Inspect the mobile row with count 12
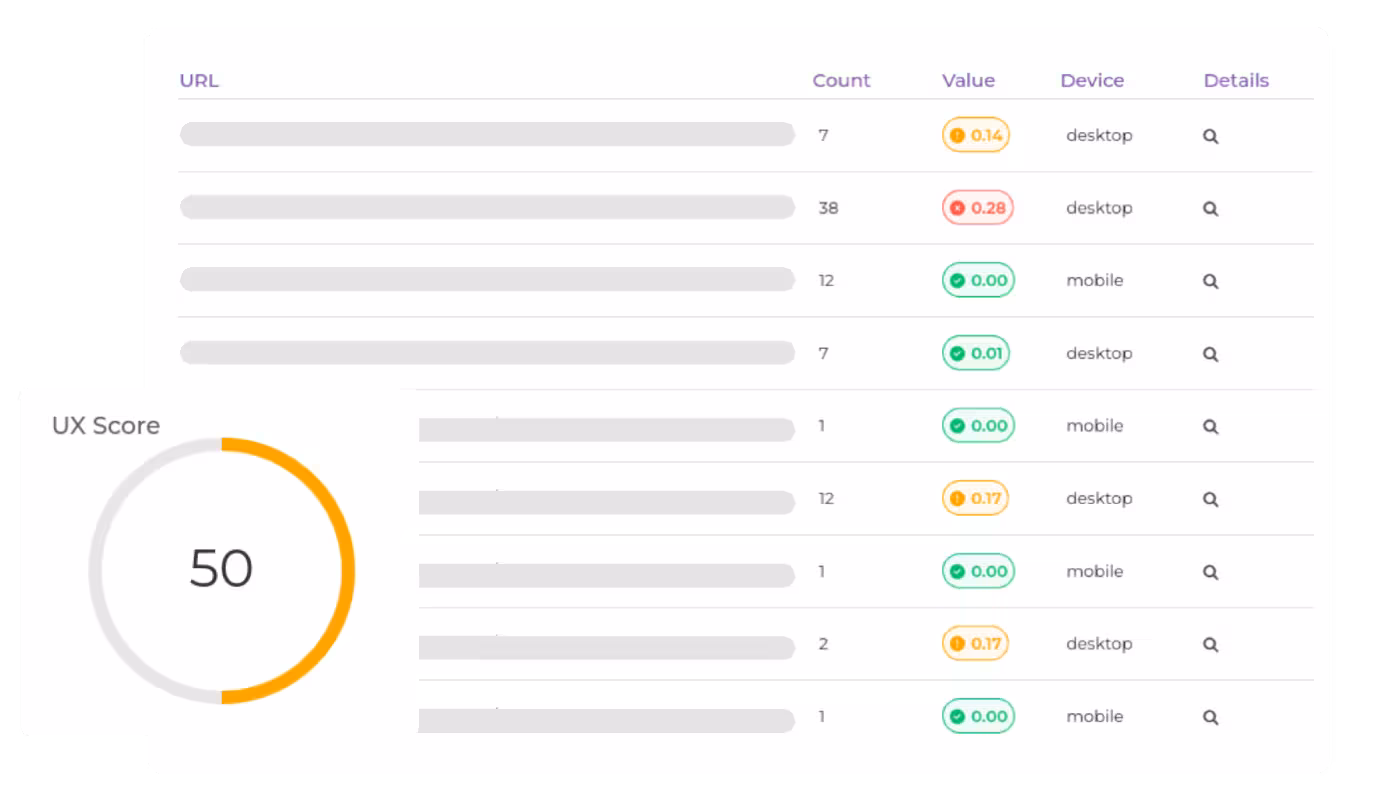Screen dimensions: 1400x800 pyautogui.click(x=1210, y=282)
